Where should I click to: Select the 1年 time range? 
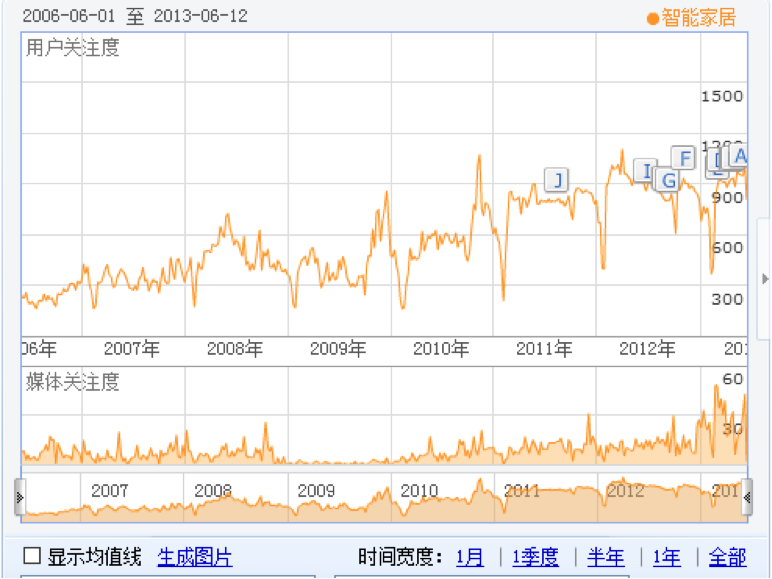(667, 557)
